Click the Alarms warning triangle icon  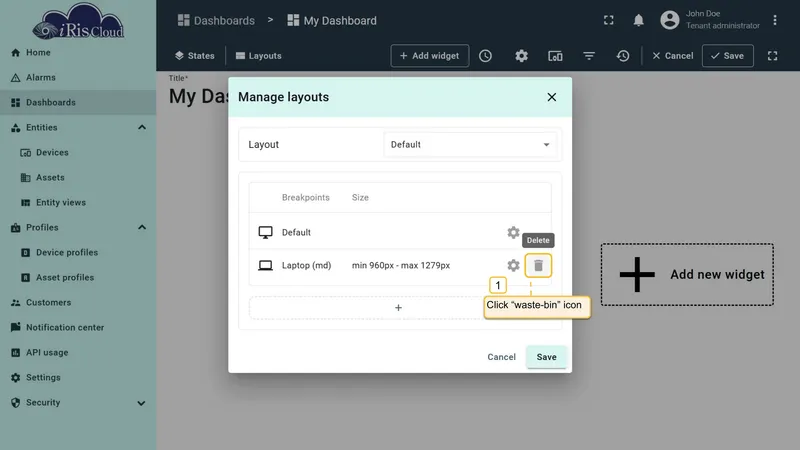click(x=15, y=78)
